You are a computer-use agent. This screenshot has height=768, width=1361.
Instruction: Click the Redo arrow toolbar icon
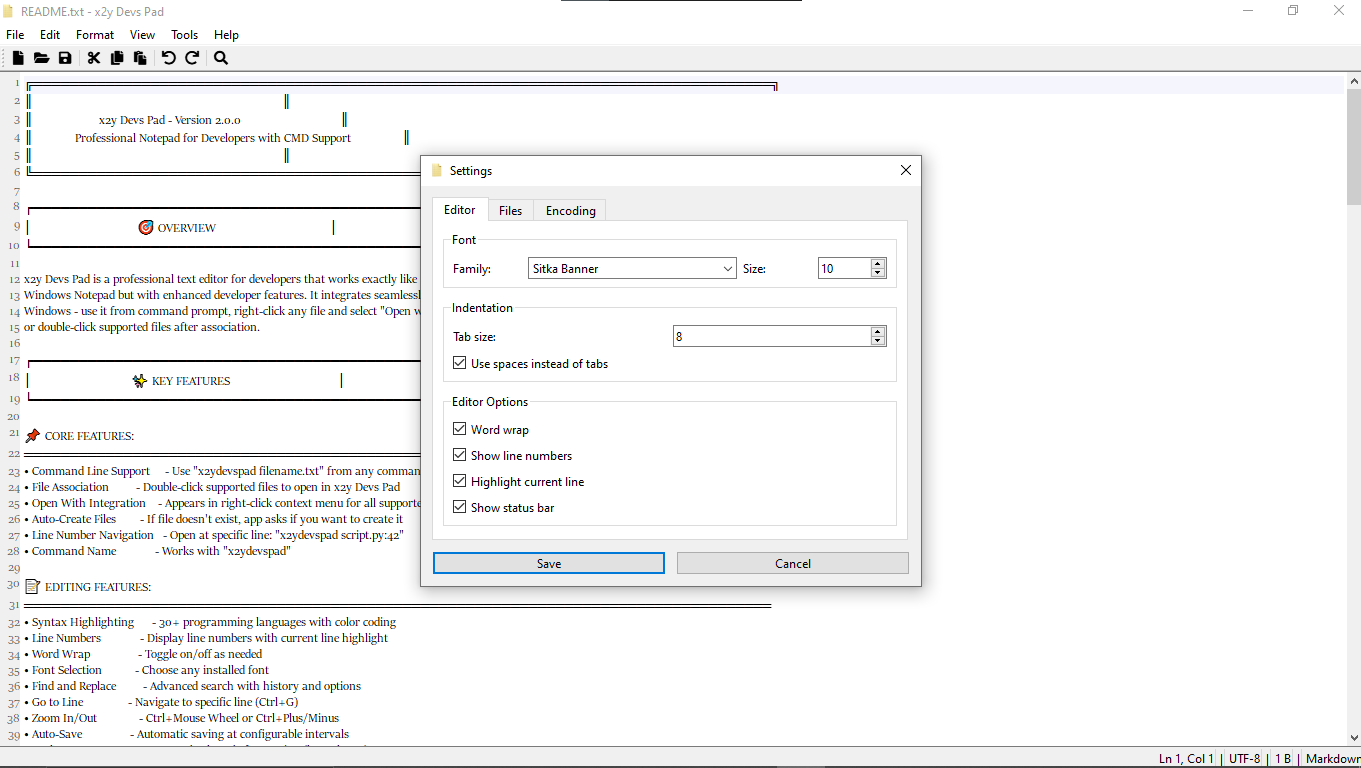click(x=192, y=58)
